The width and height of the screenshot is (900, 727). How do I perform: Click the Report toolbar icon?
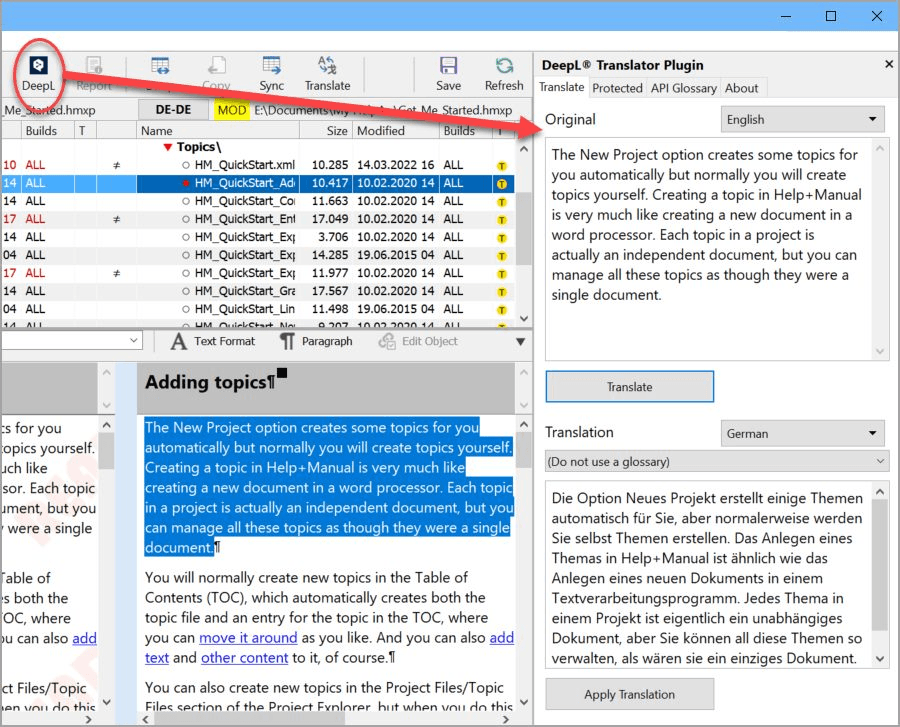(94, 73)
